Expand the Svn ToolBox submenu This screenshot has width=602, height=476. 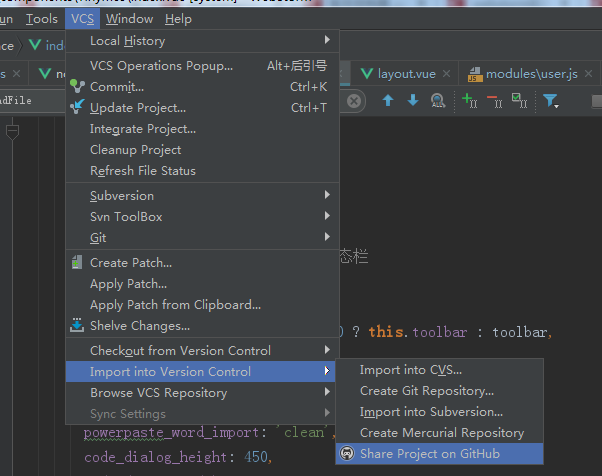(202, 217)
